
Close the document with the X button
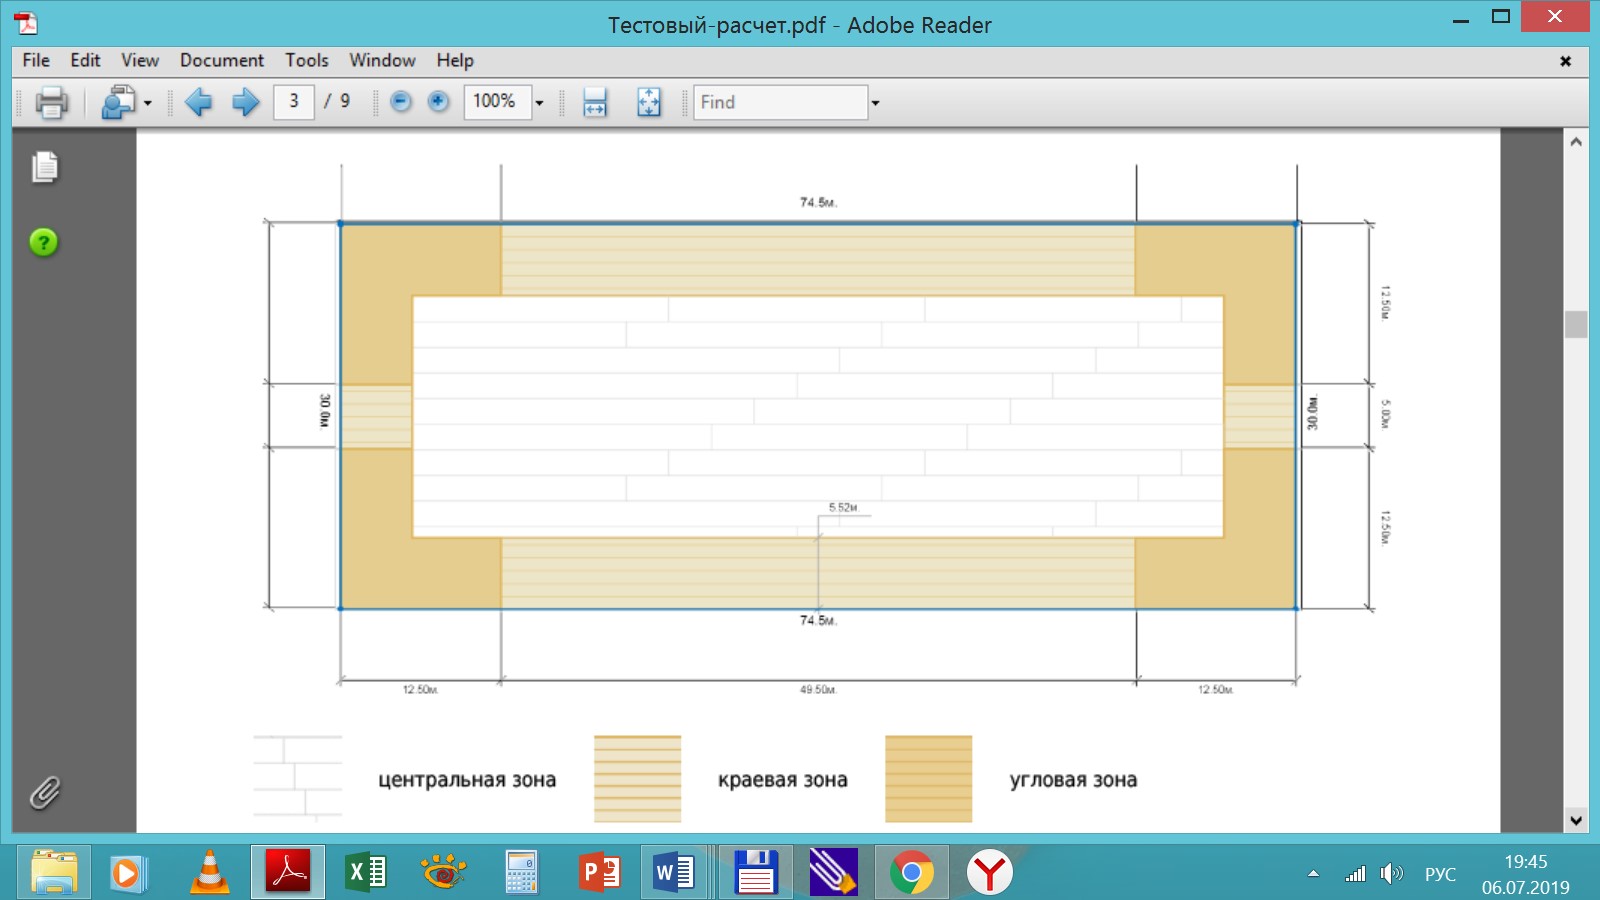pyautogui.click(x=1565, y=61)
